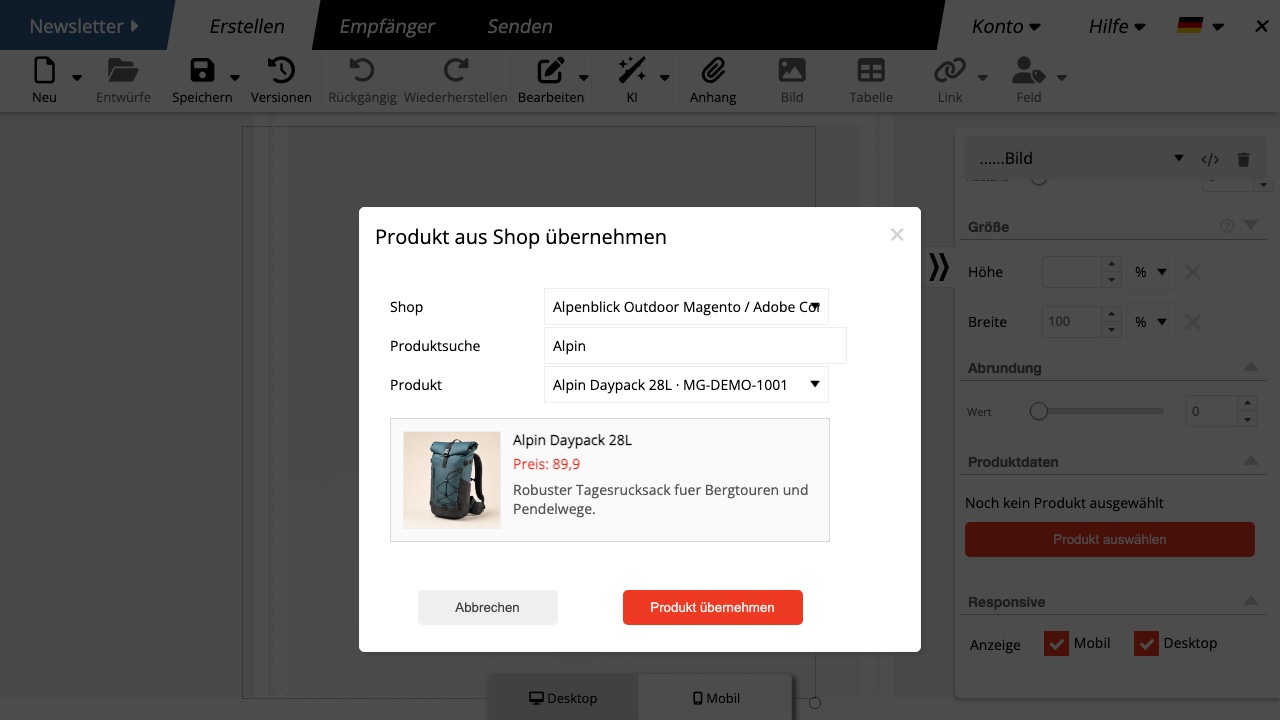Switch to Desktop preview

[563, 698]
